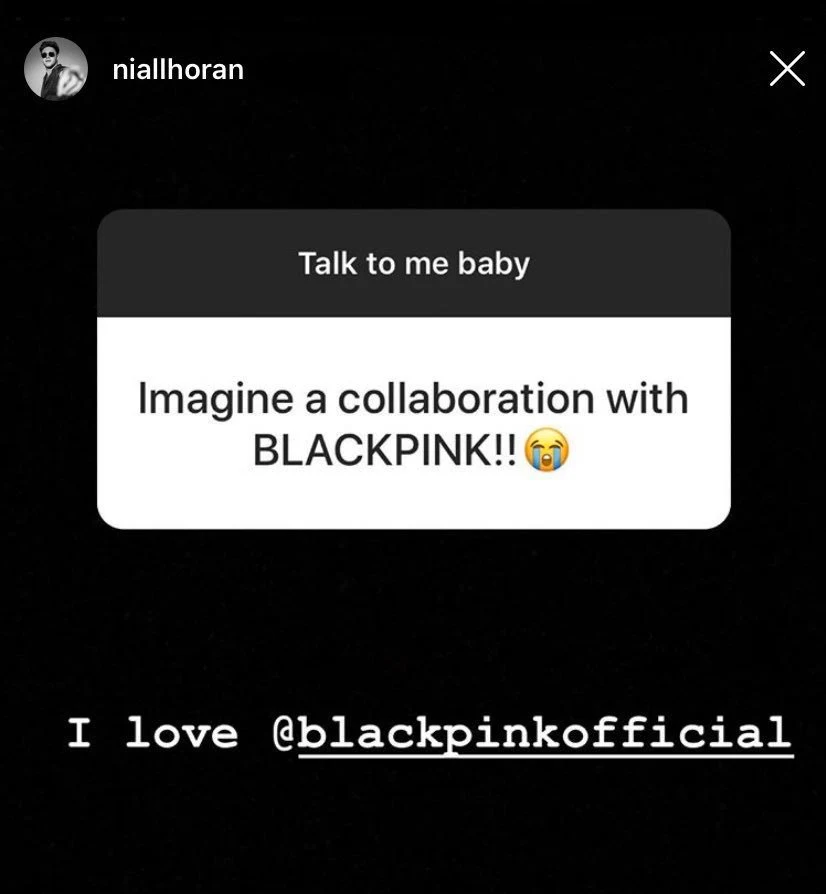826x894 pixels.
Task: Tap the @ symbol before blackpinkofficial
Action: (284, 734)
